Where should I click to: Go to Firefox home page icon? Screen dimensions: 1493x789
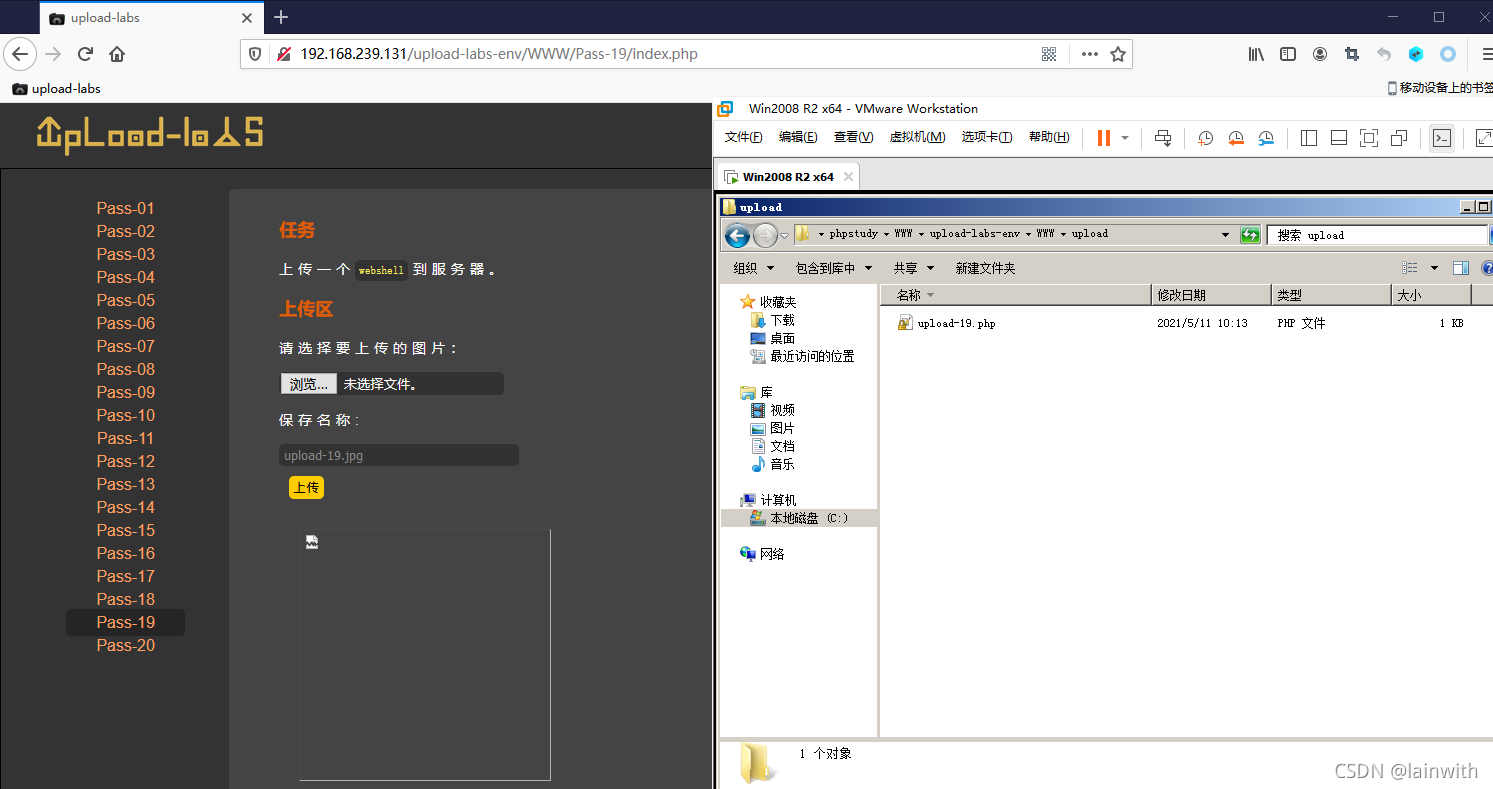(117, 54)
